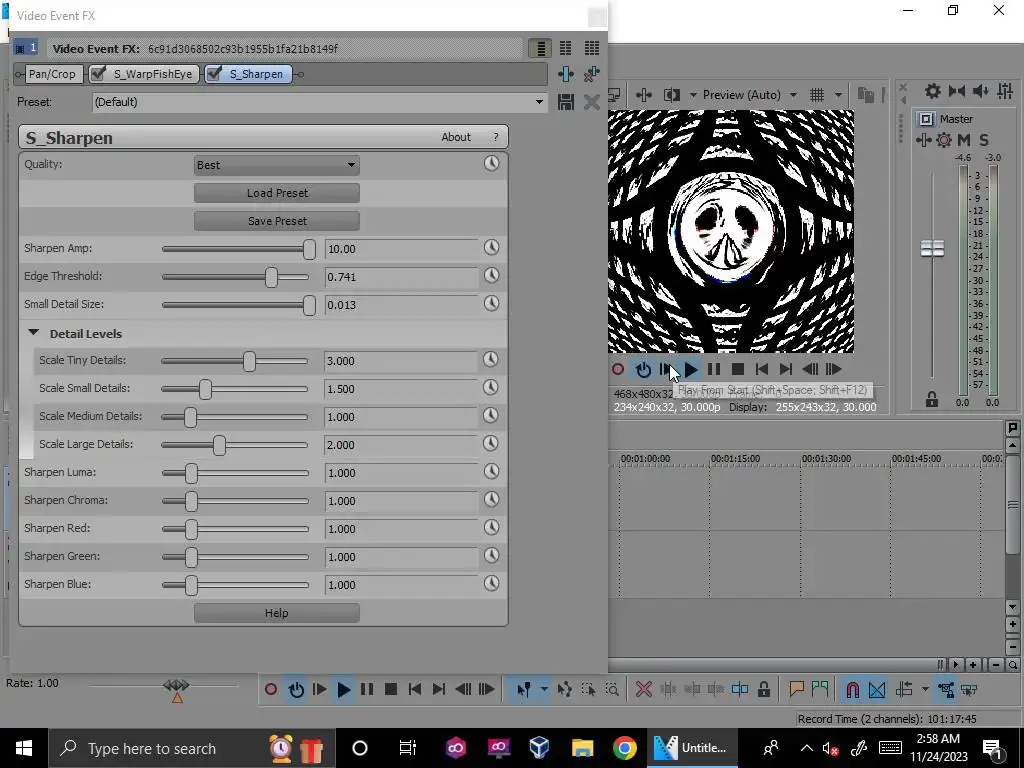Click Play button in video preview
Viewport: 1024px width, 768px height.
(x=691, y=370)
